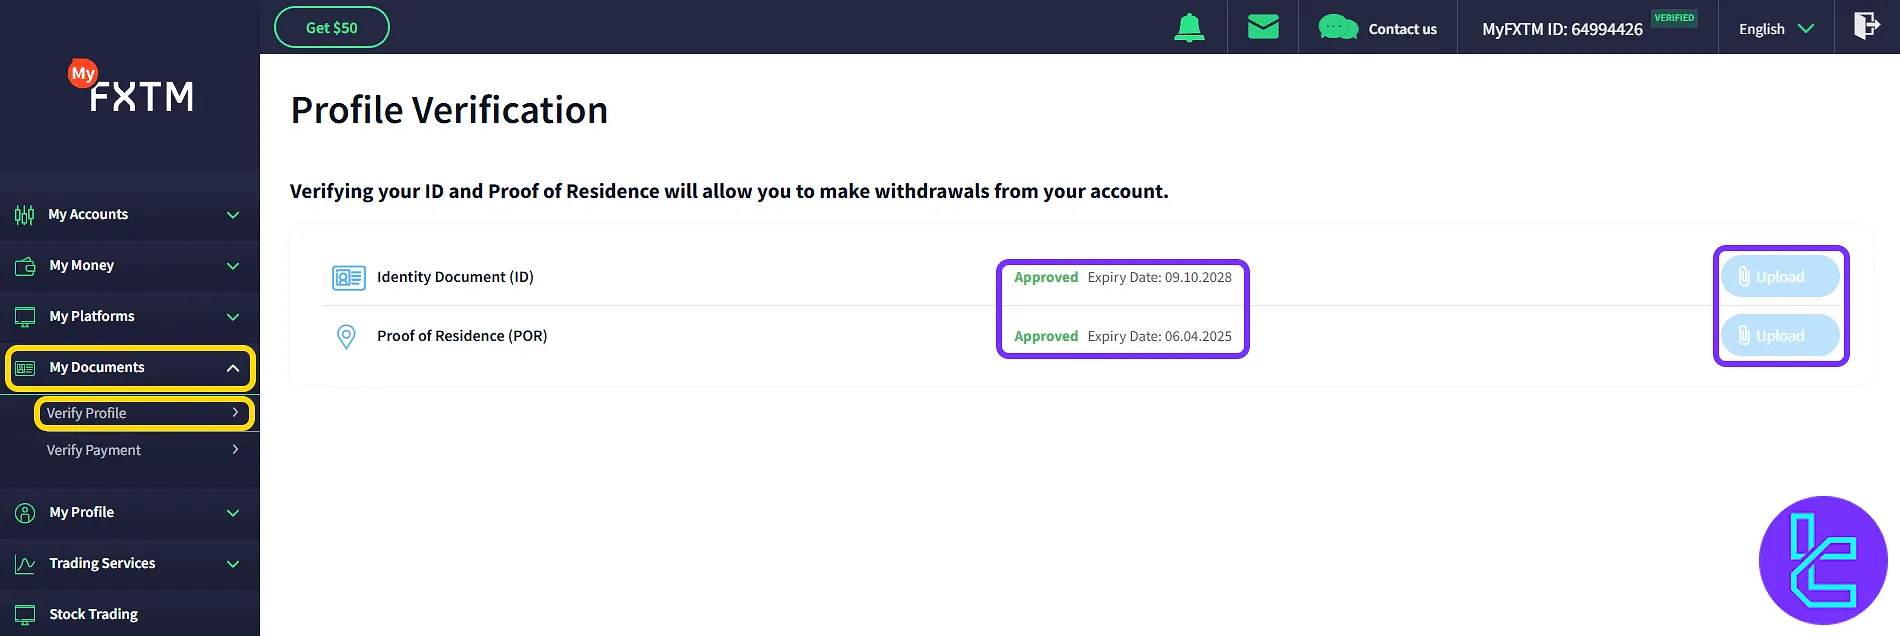
Task: Open the English language dropdown
Action: [1776, 29]
